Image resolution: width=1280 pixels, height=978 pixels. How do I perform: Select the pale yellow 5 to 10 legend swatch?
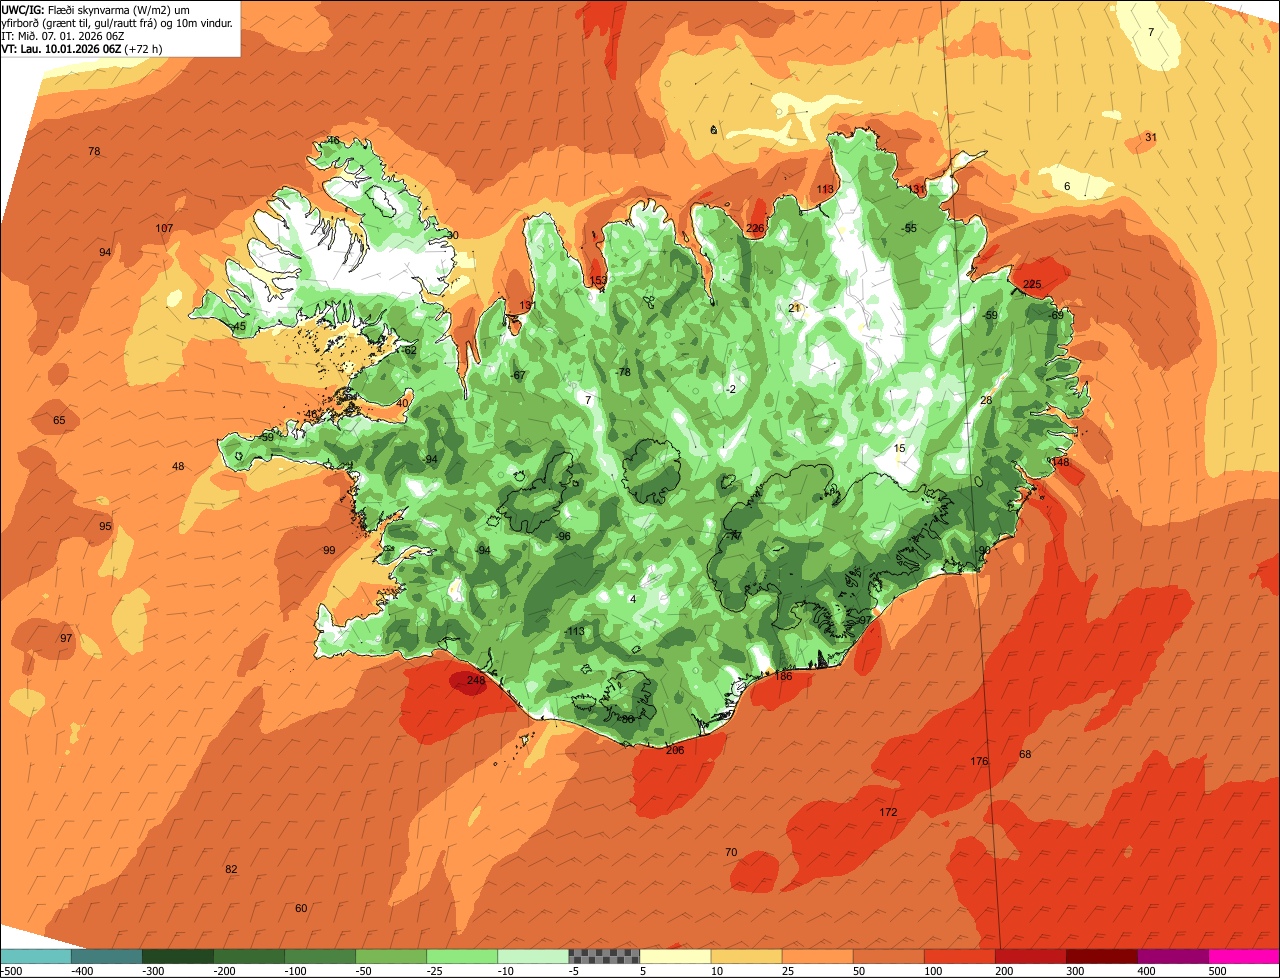tap(675, 956)
